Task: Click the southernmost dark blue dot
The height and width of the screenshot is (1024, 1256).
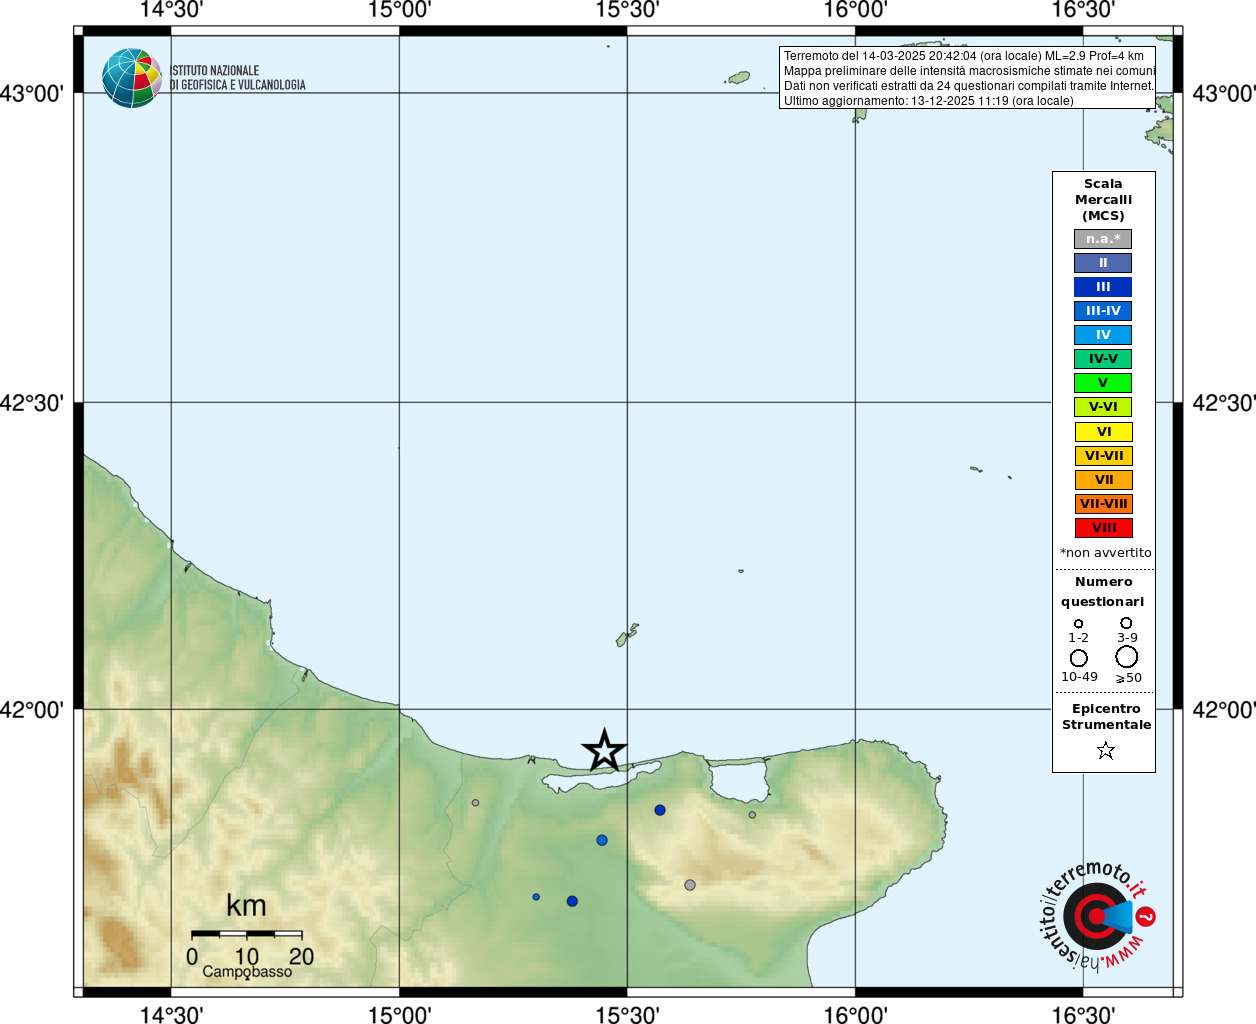Action: coord(572,901)
